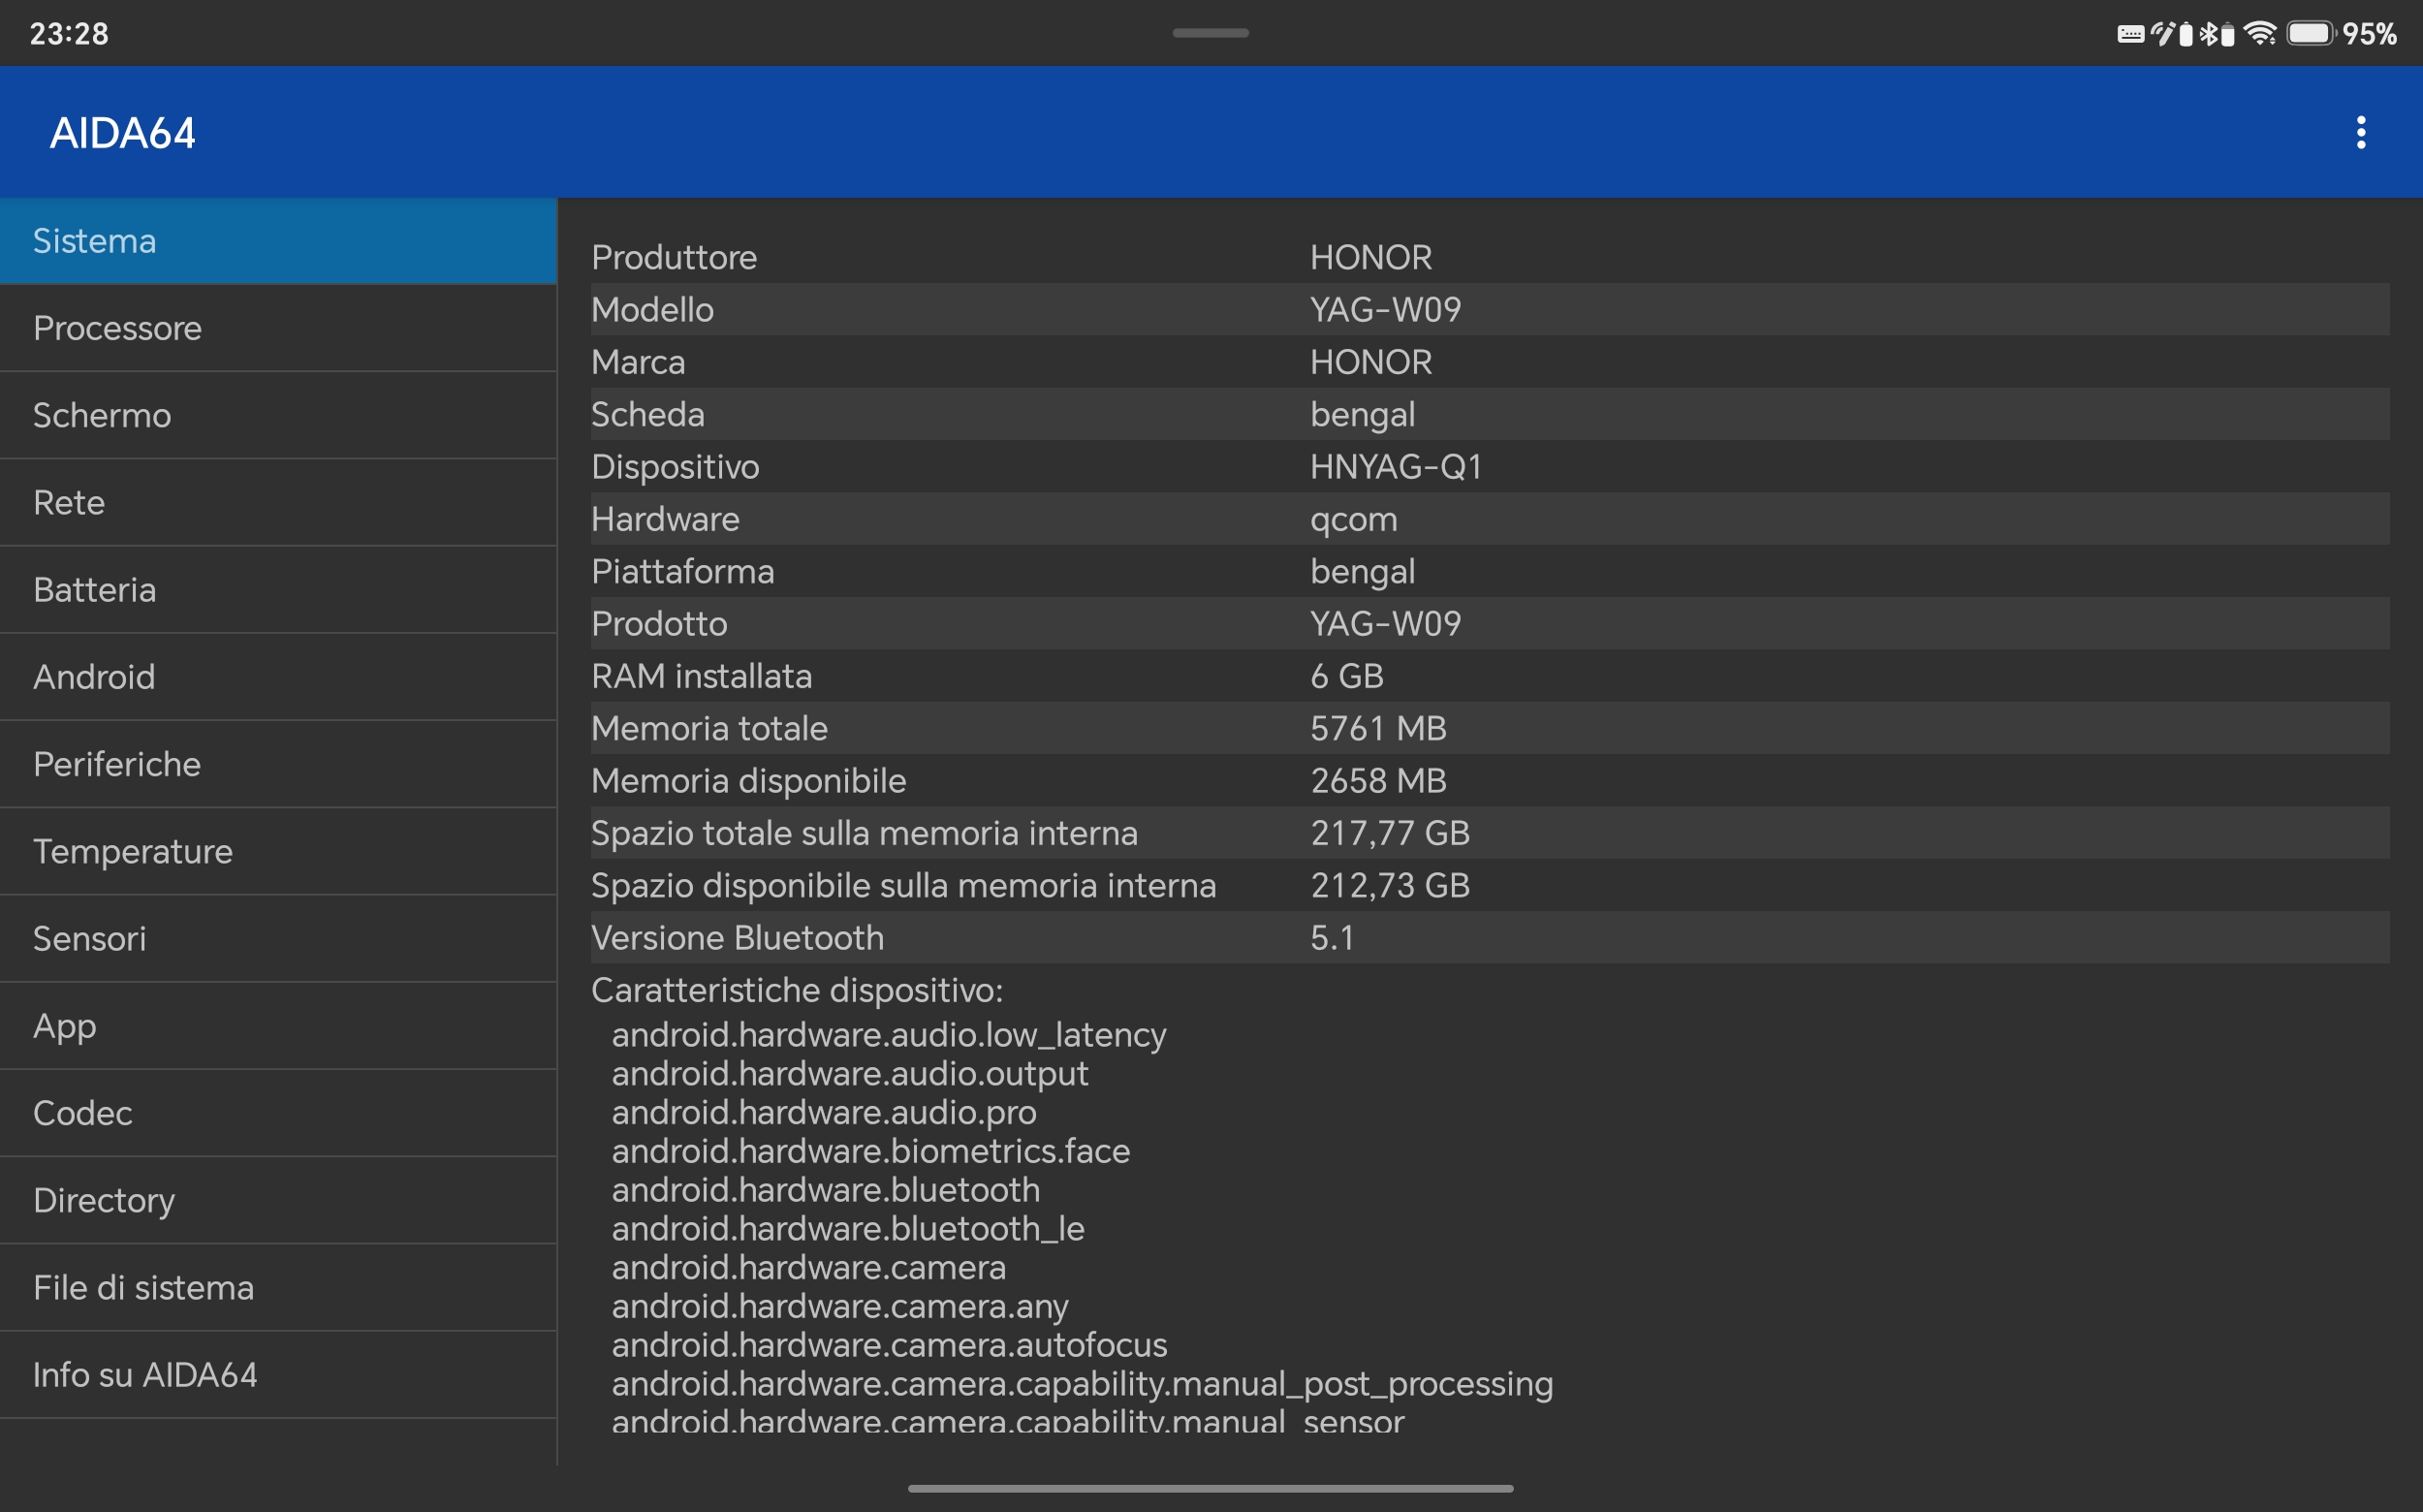This screenshot has width=2423, height=1512.
Task: Select android.hardware.audio.low_latency feature line
Action: [x=889, y=1034]
